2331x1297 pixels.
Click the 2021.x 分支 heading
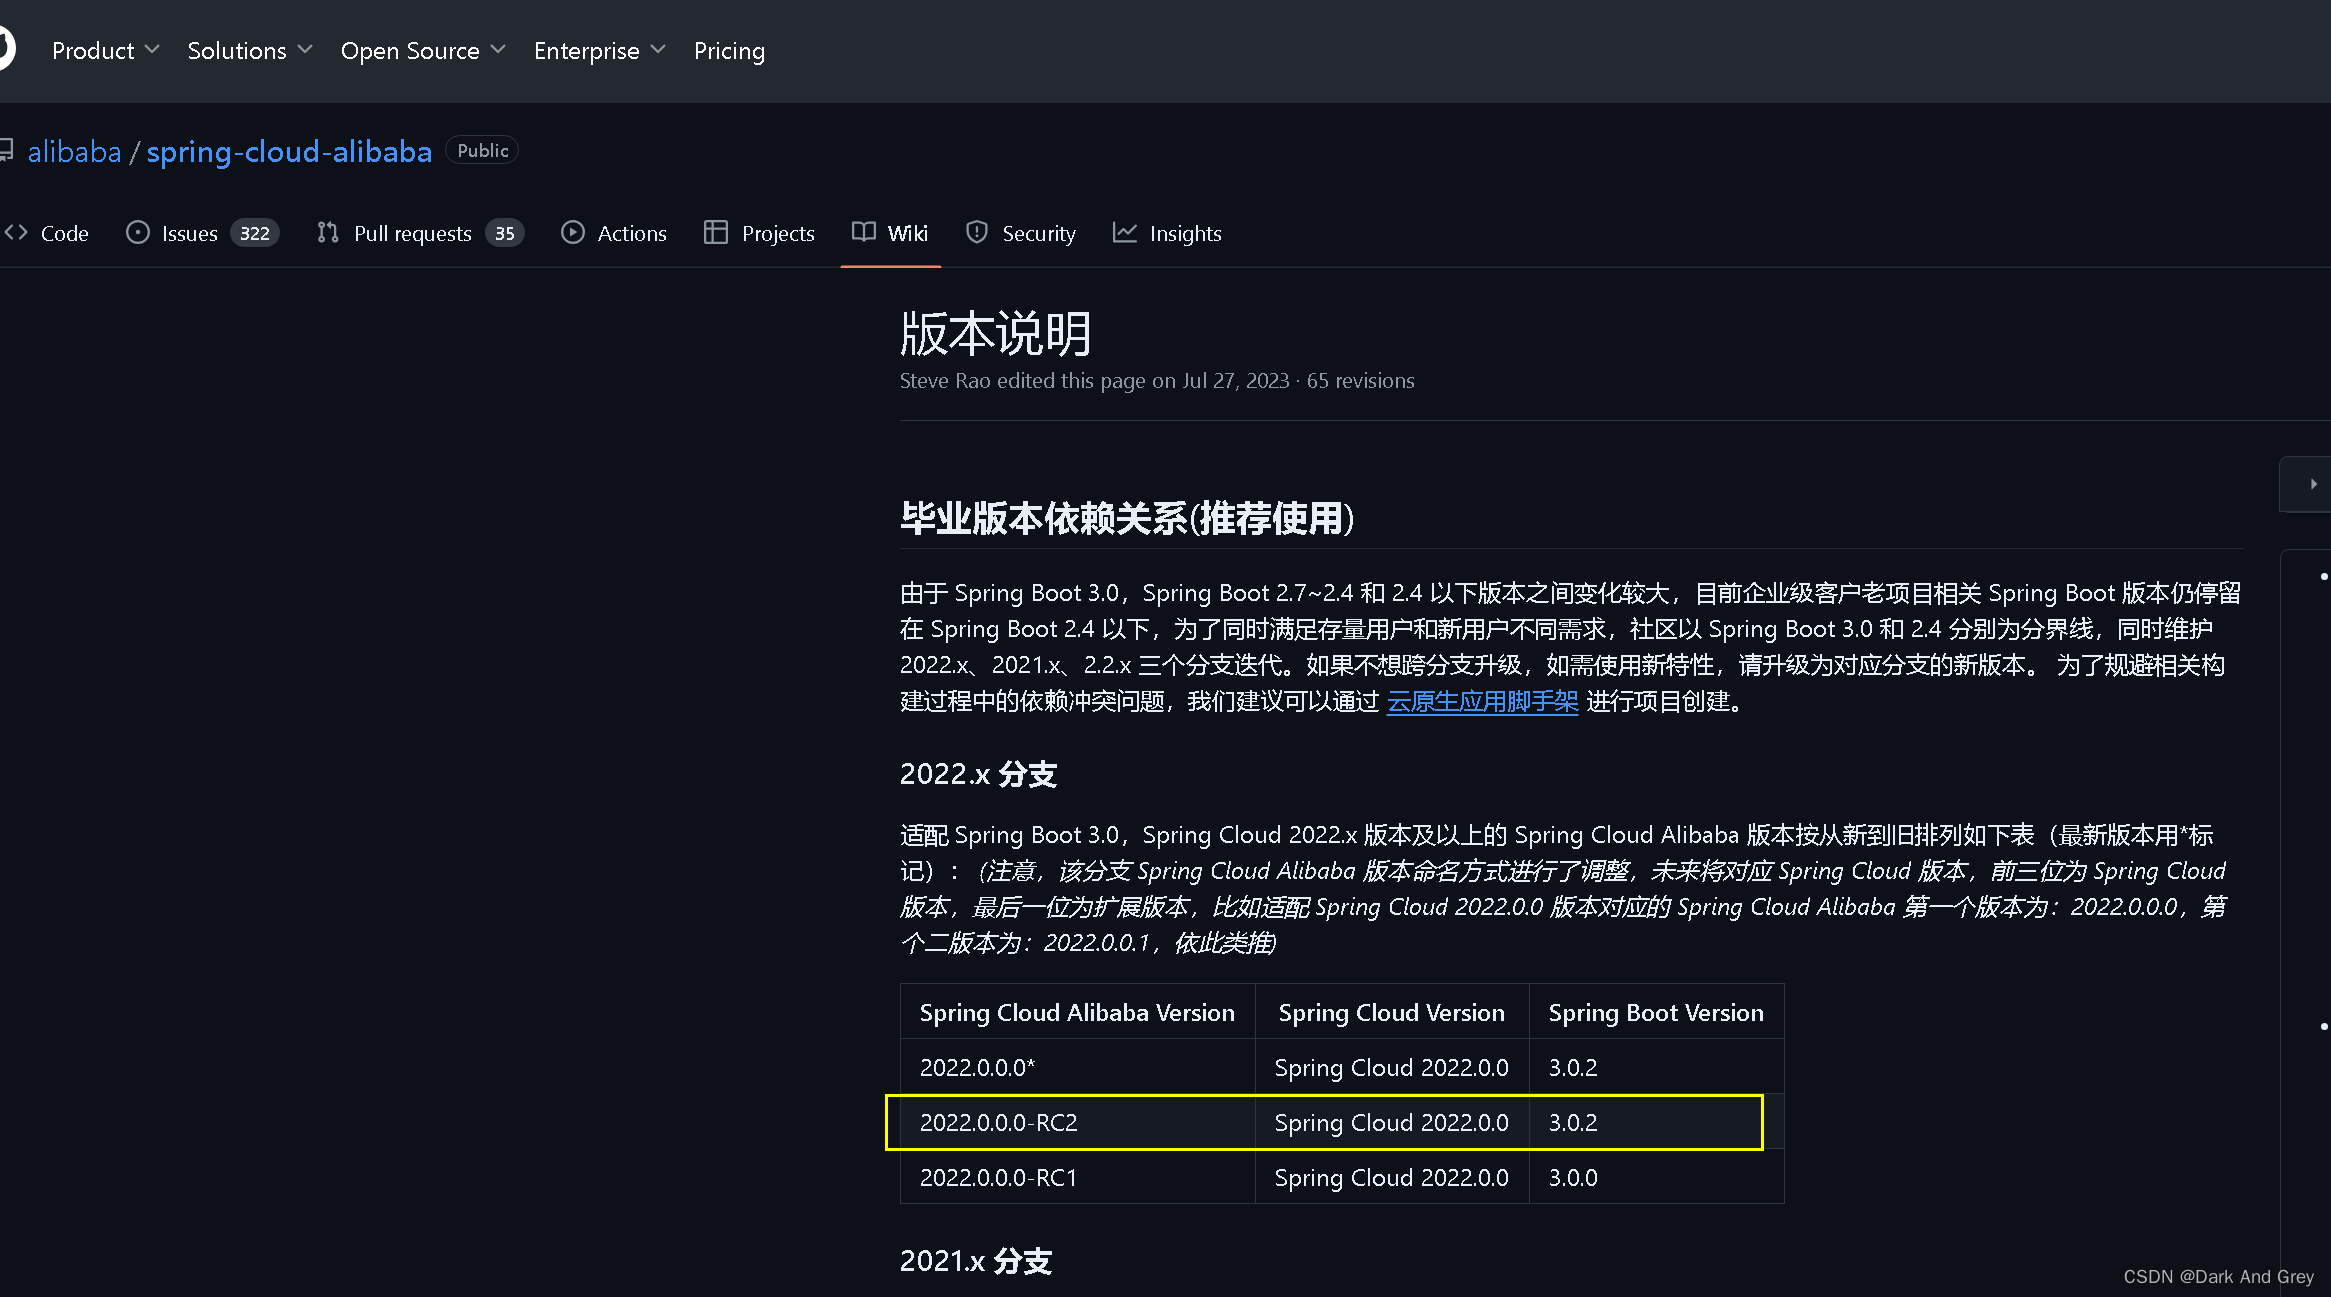click(x=976, y=1261)
